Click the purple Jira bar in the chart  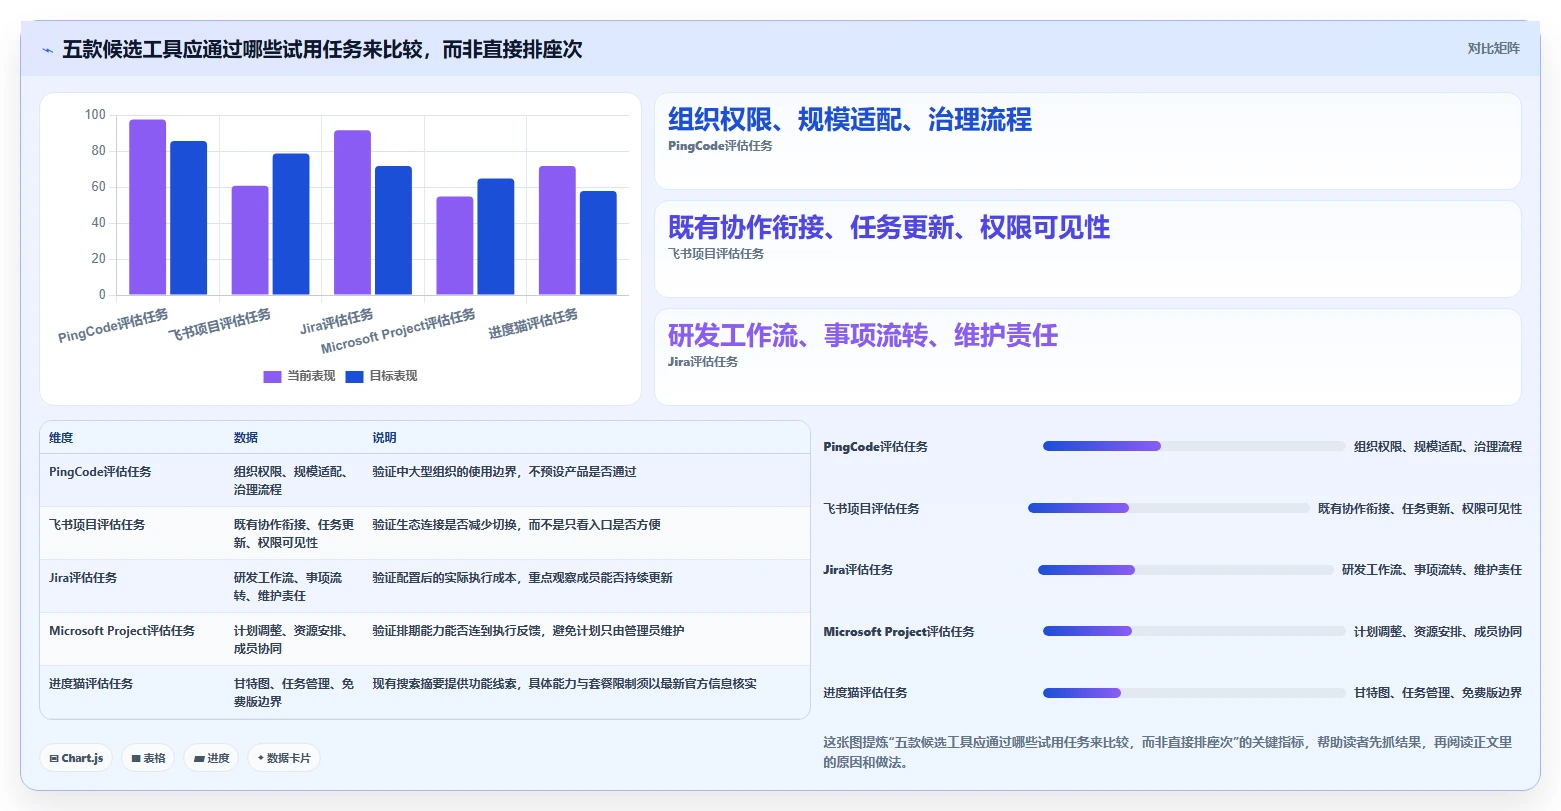pos(353,213)
